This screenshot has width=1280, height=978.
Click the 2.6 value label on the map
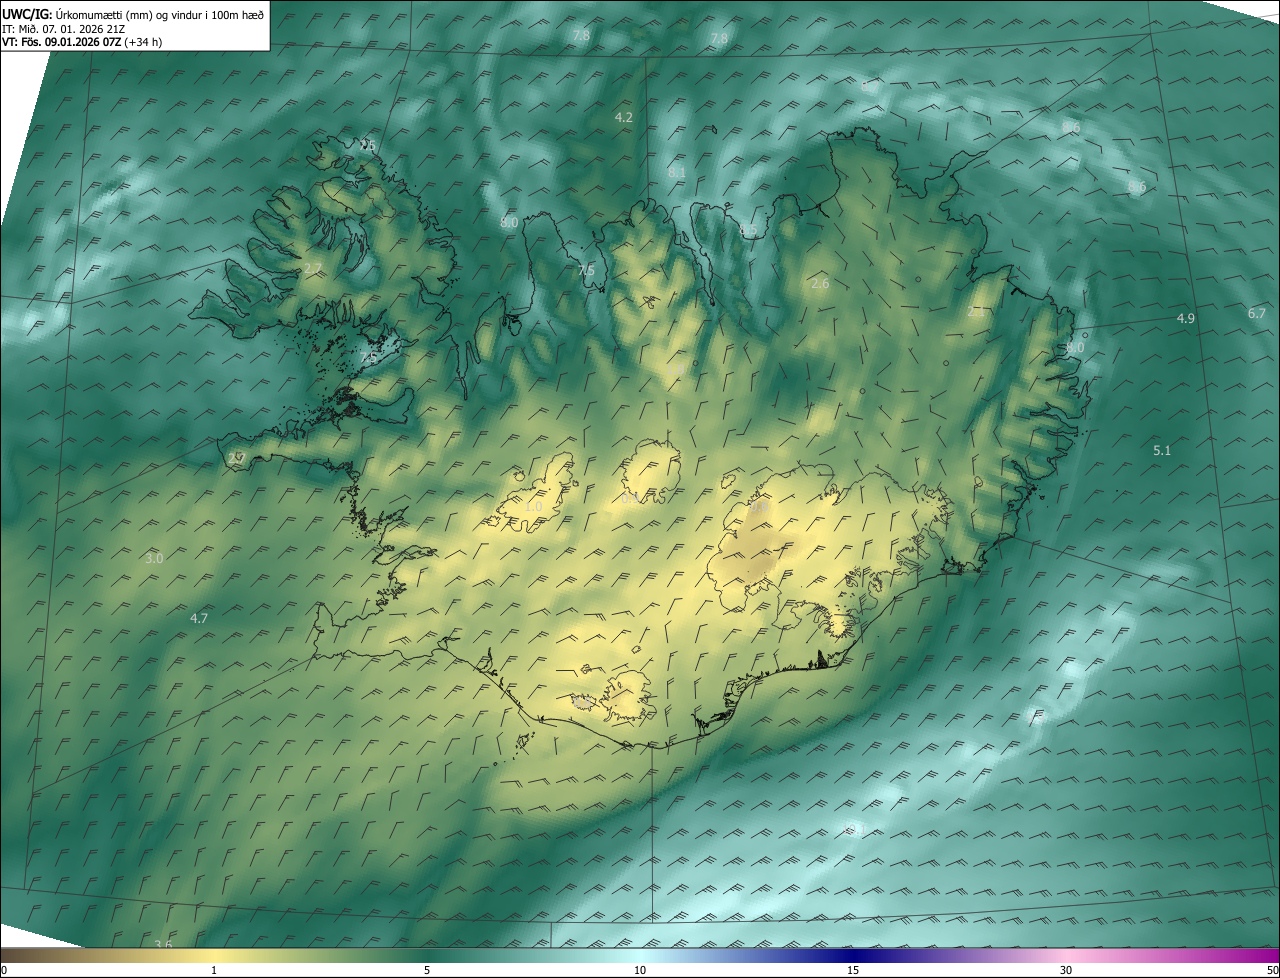(x=820, y=284)
